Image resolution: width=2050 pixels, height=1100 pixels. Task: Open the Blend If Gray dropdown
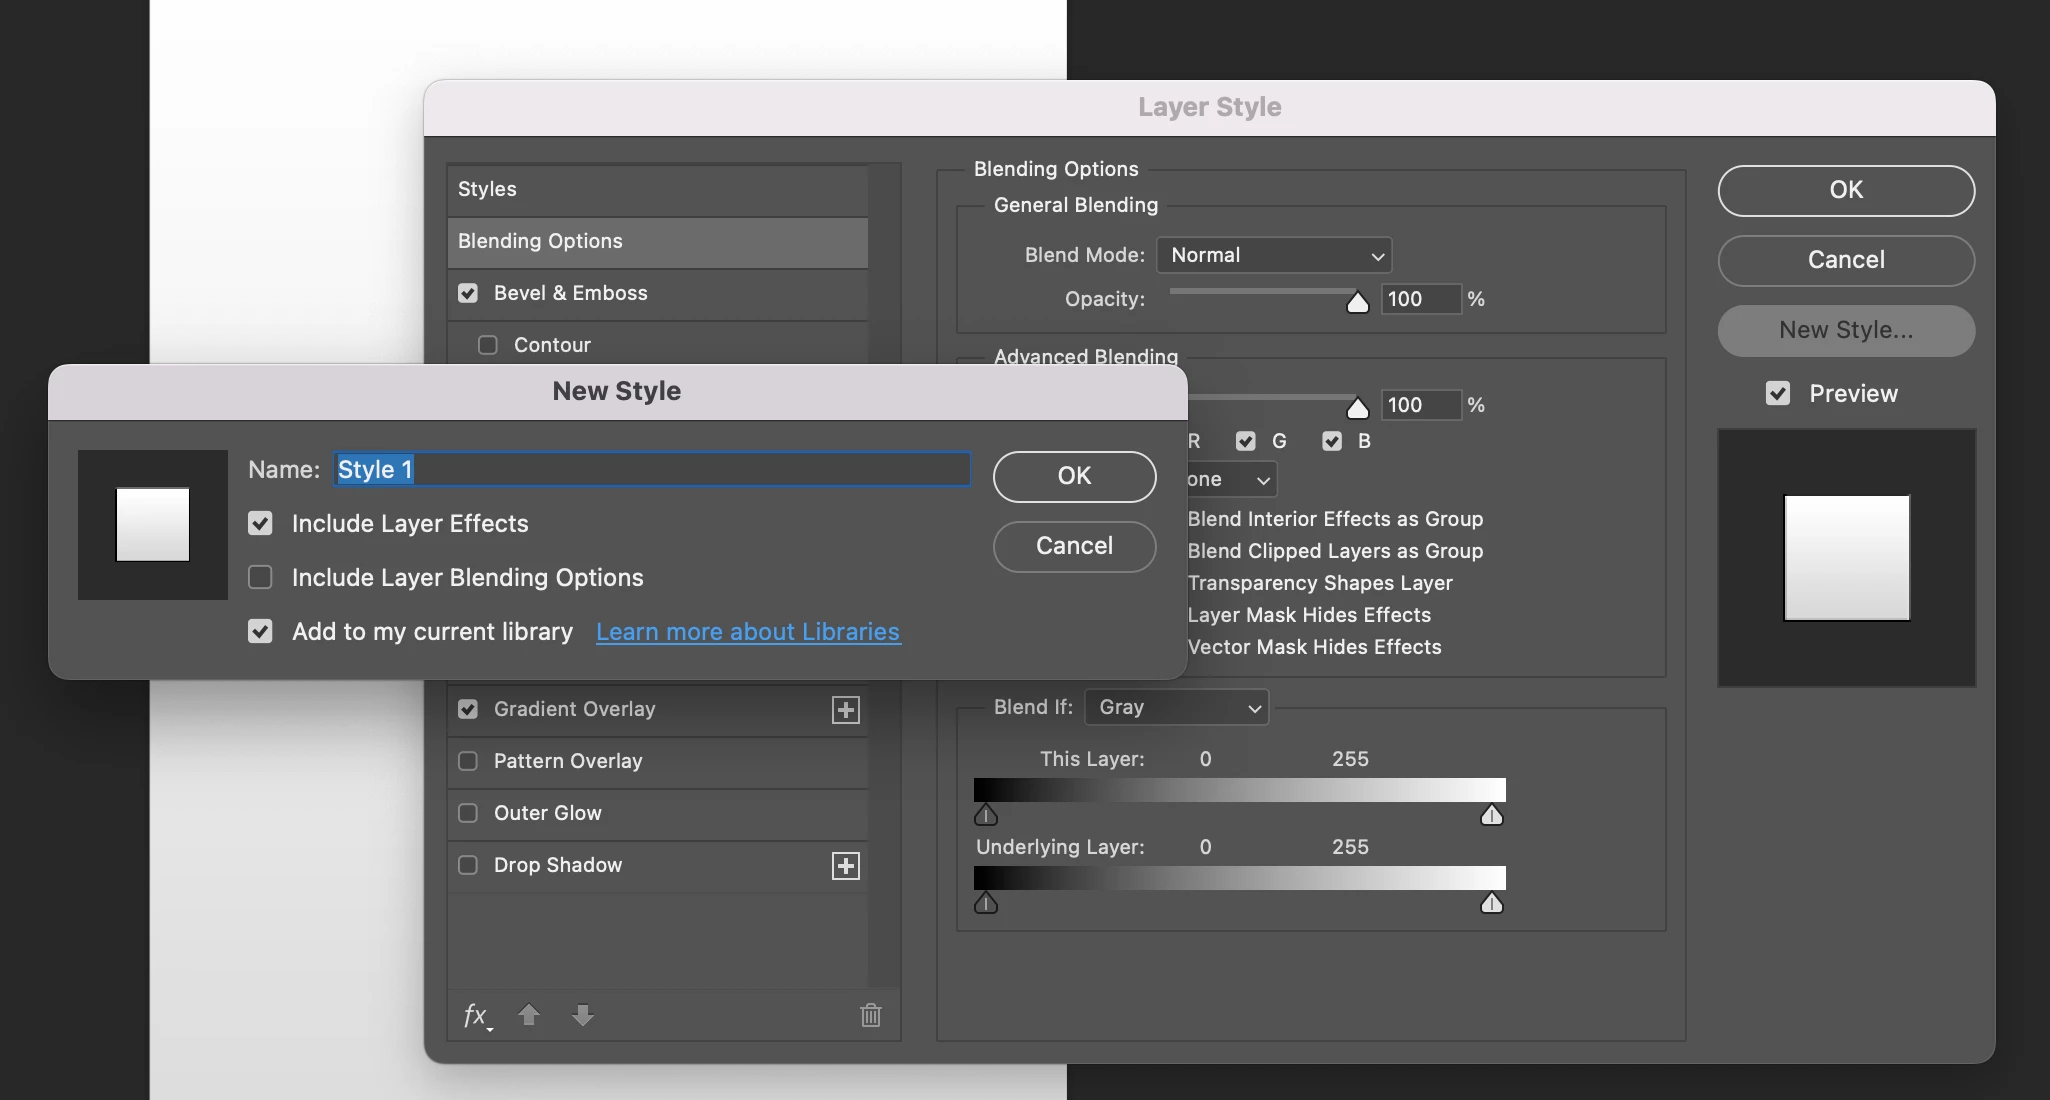point(1177,708)
